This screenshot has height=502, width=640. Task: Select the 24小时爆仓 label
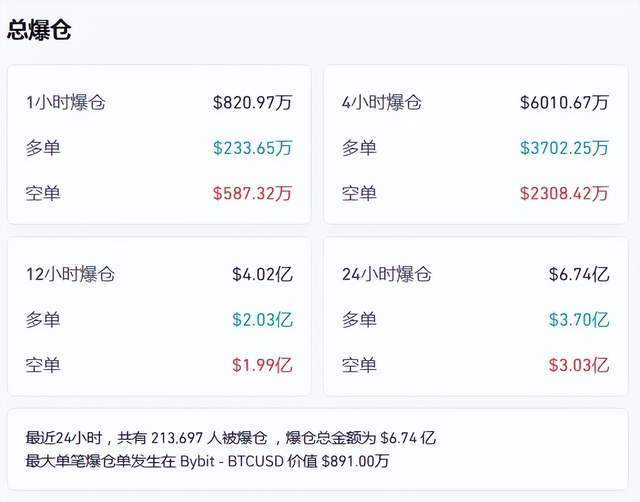click(x=386, y=274)
